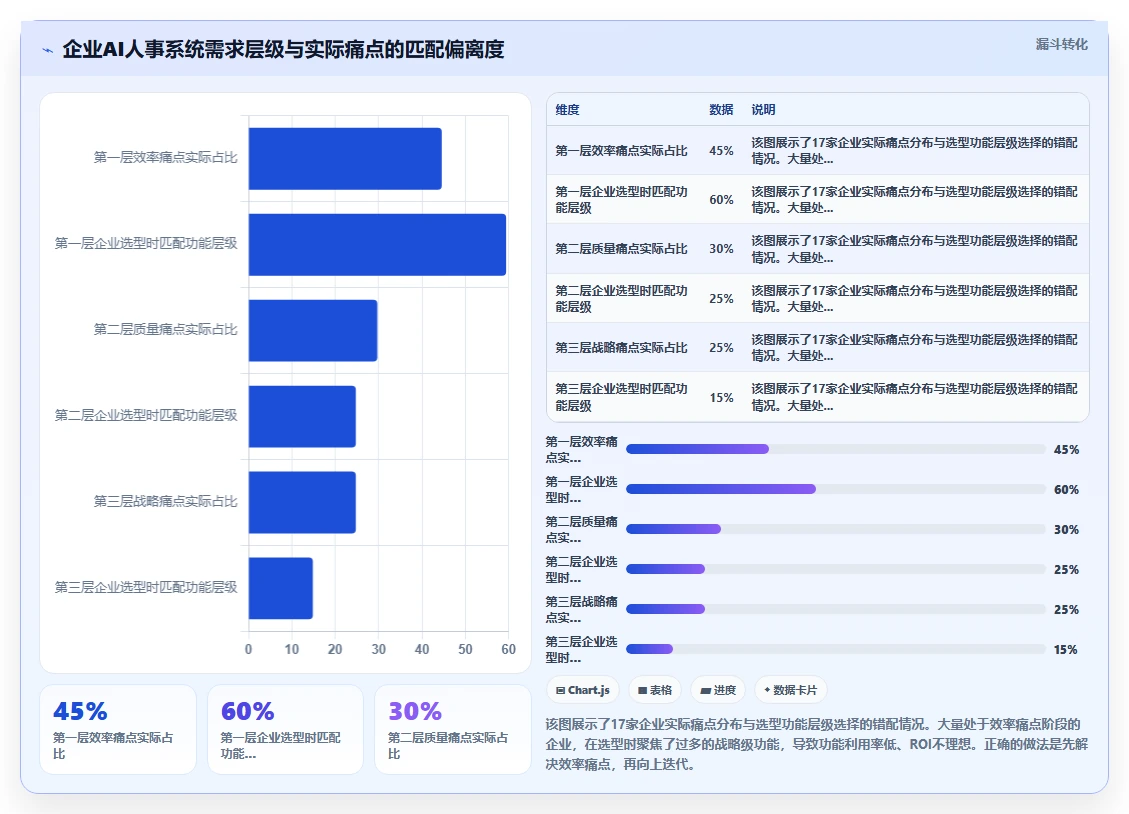Click the 数据 table column header

pyautogui.click(x=721, y=110)
